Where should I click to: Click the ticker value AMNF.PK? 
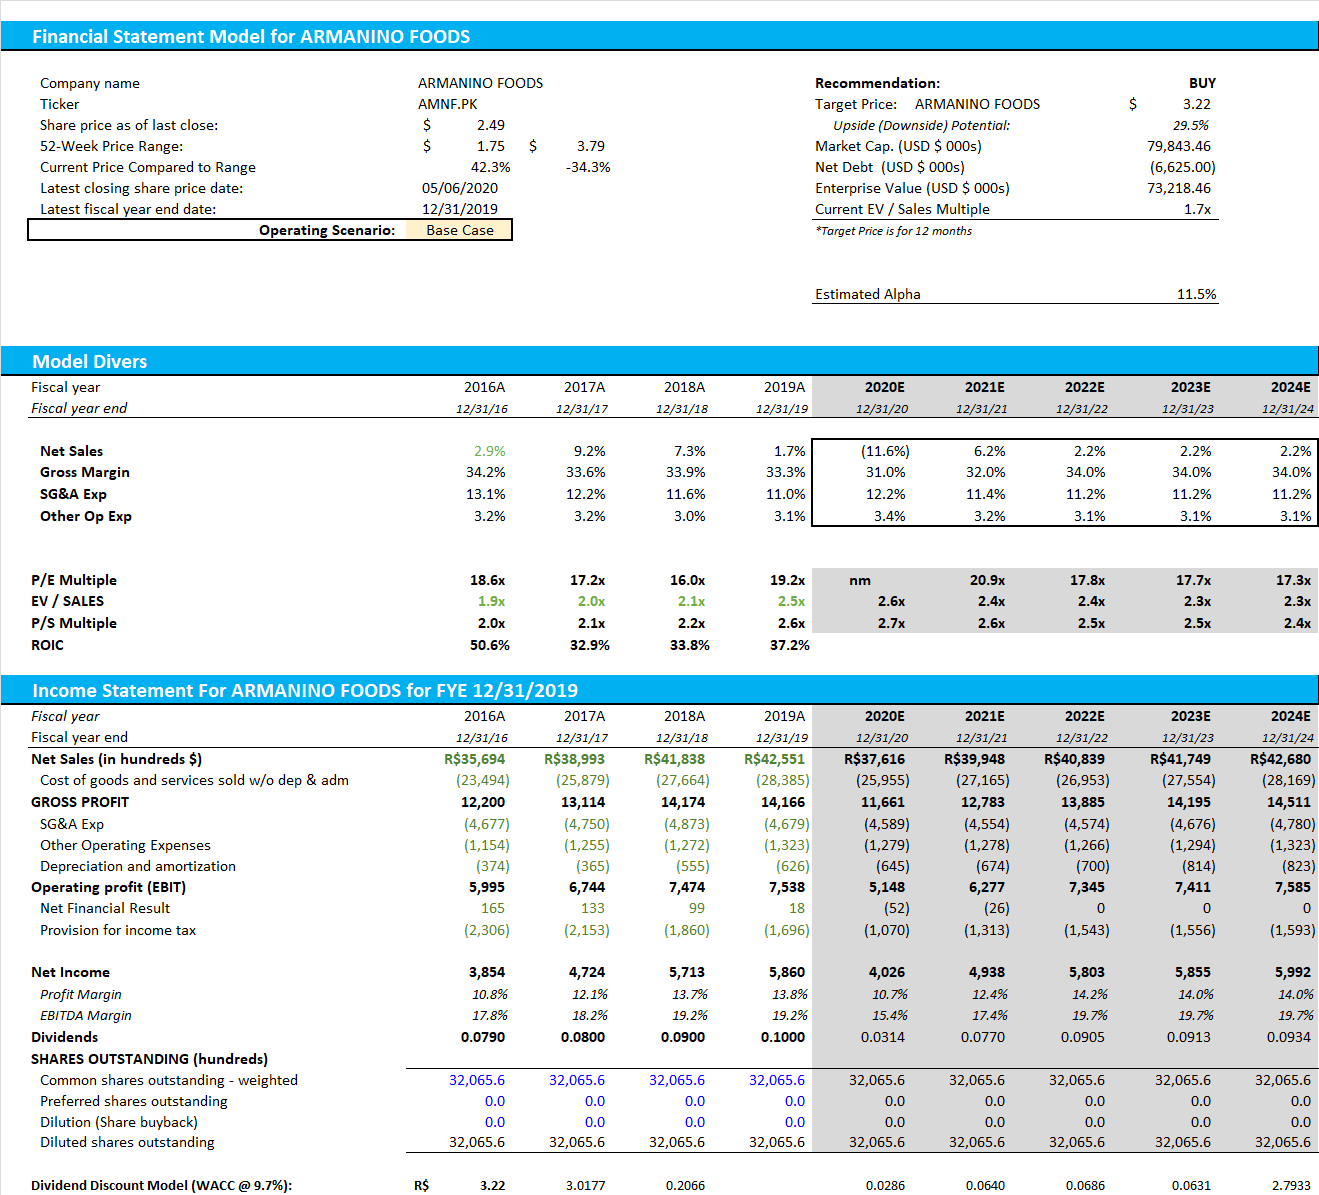pyautogui.click(x=447, y=104)
